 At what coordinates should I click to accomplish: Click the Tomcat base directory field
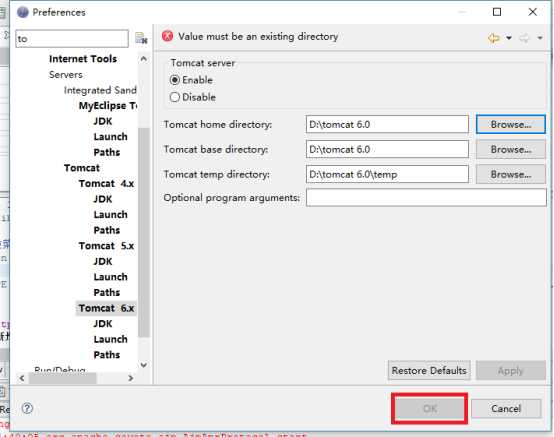point(387,149)
